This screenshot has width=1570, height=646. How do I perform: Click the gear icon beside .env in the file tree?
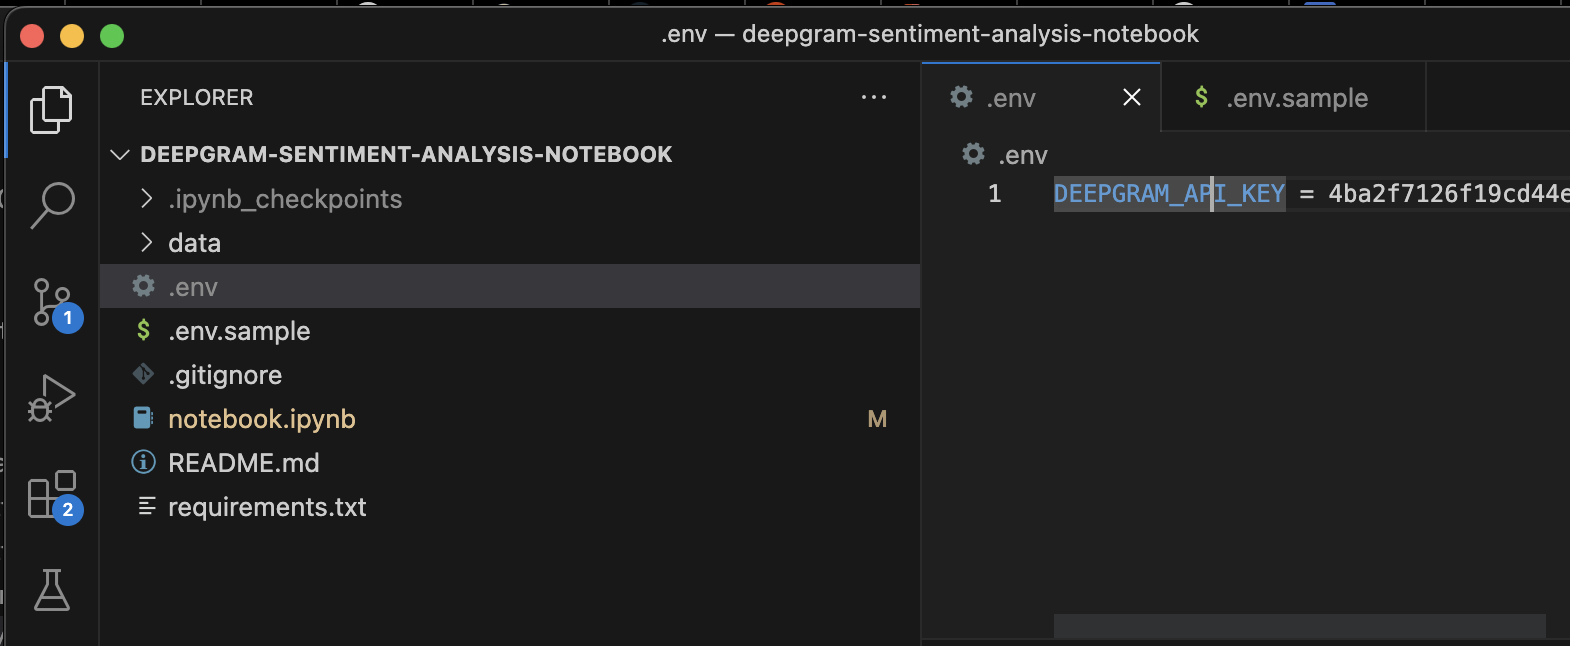144,287
